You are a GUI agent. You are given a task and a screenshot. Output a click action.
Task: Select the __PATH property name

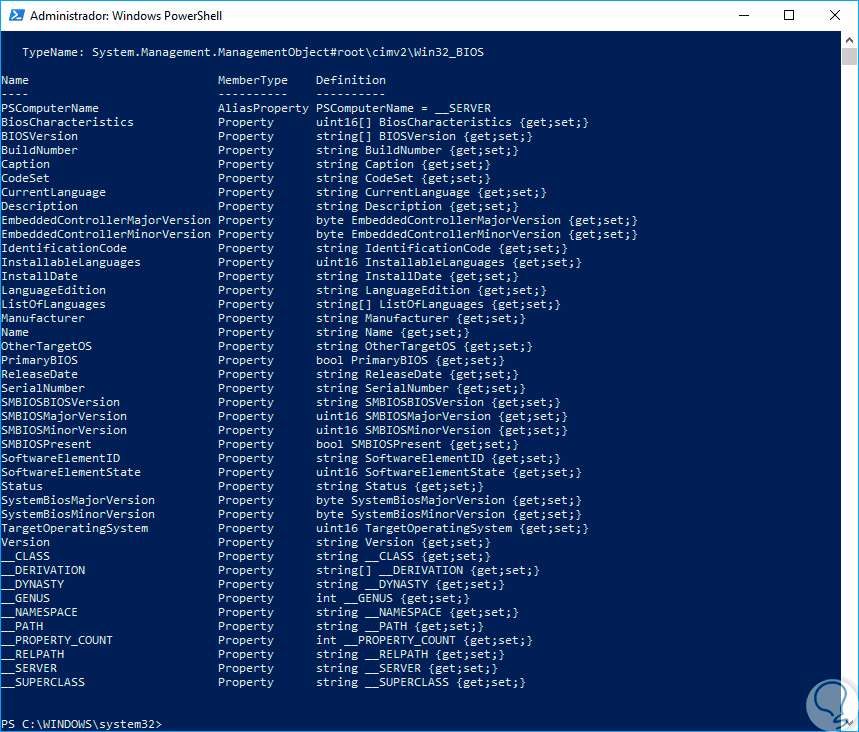click(22, 627)
